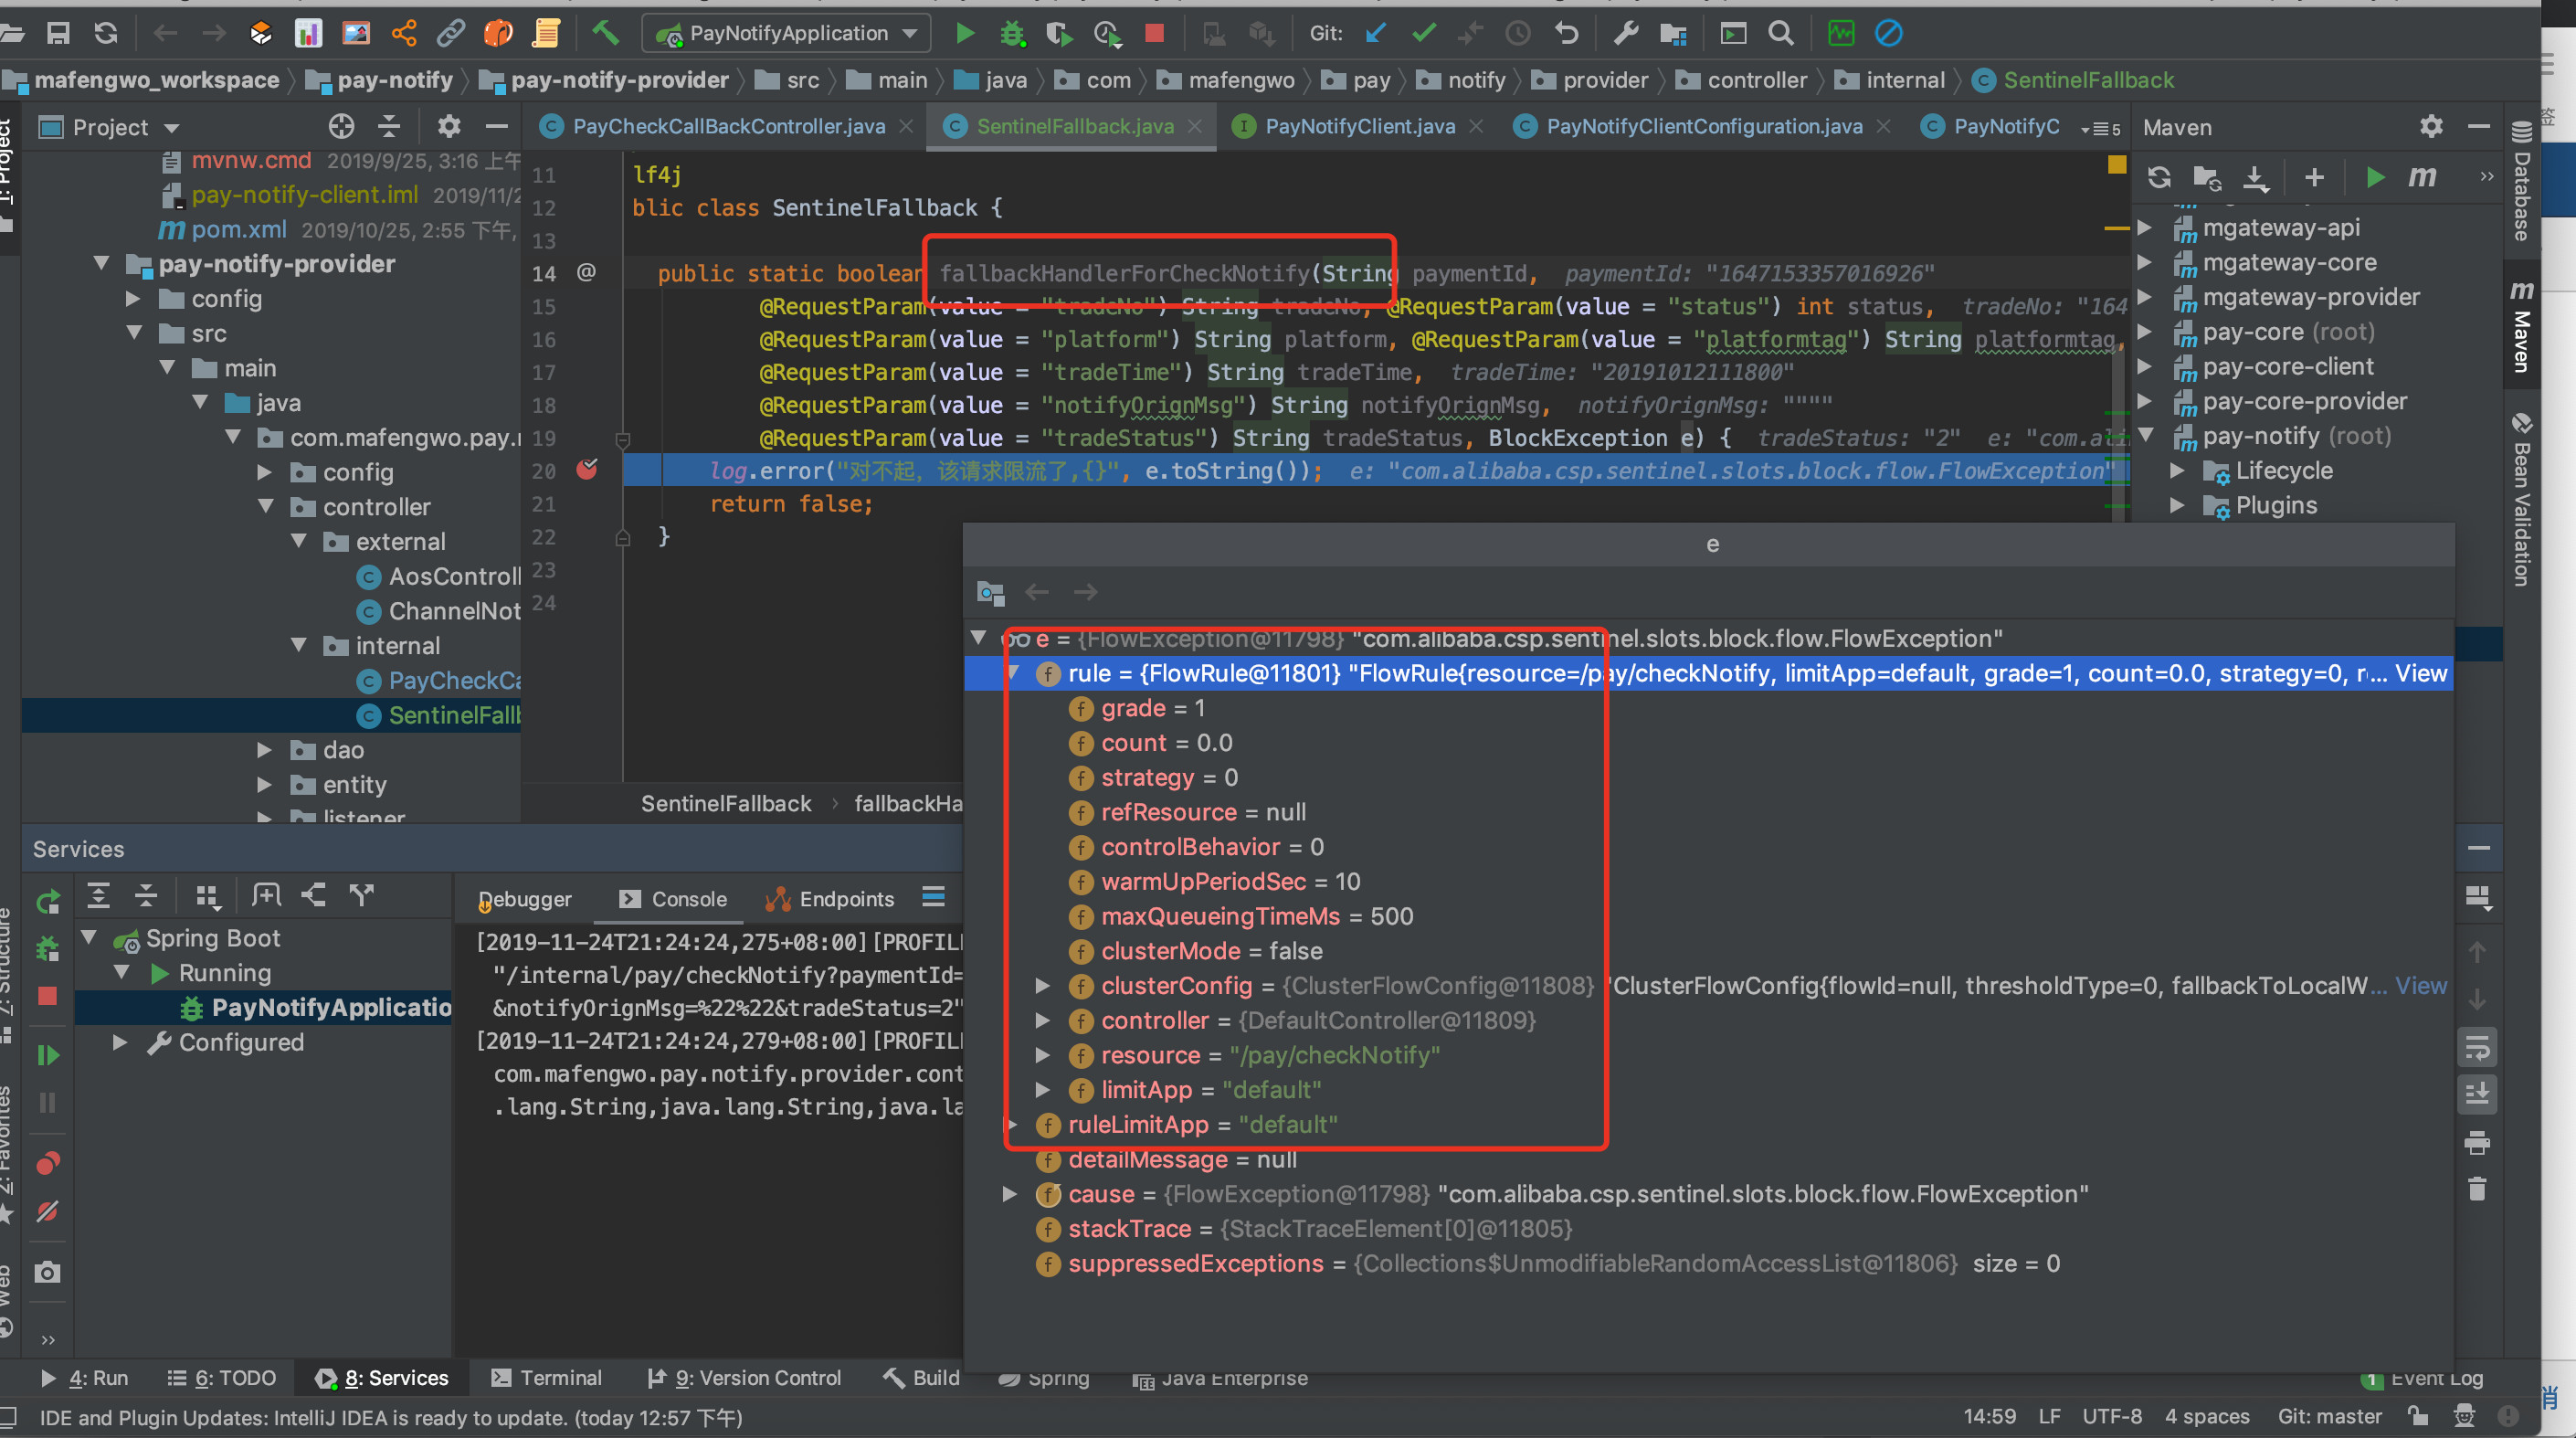Synchronize files with refresh icon

pos(106,34)
